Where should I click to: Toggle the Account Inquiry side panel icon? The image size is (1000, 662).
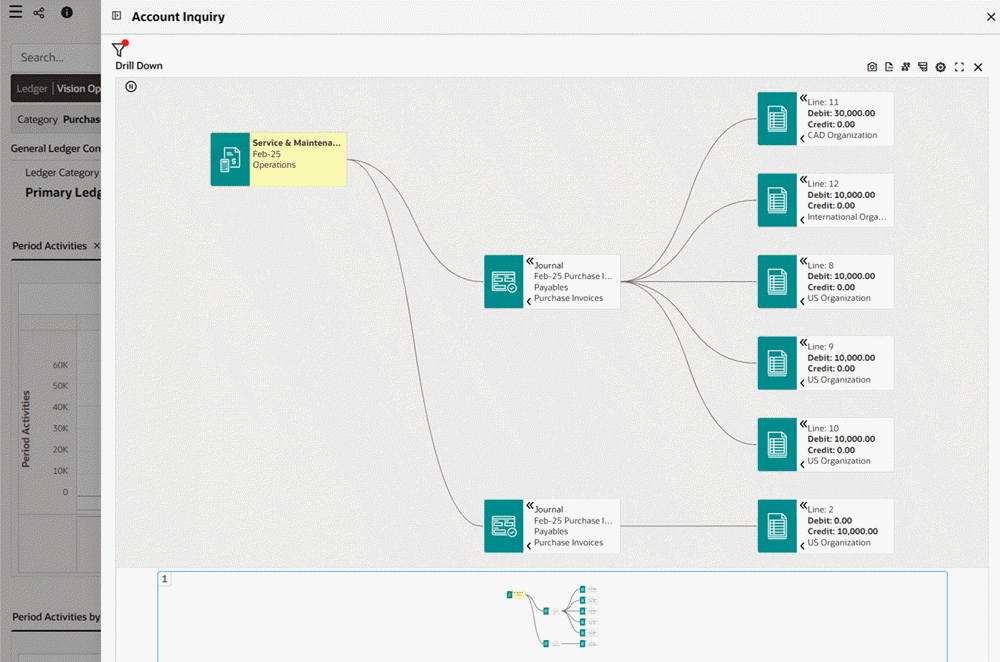(x=117, y=16)
